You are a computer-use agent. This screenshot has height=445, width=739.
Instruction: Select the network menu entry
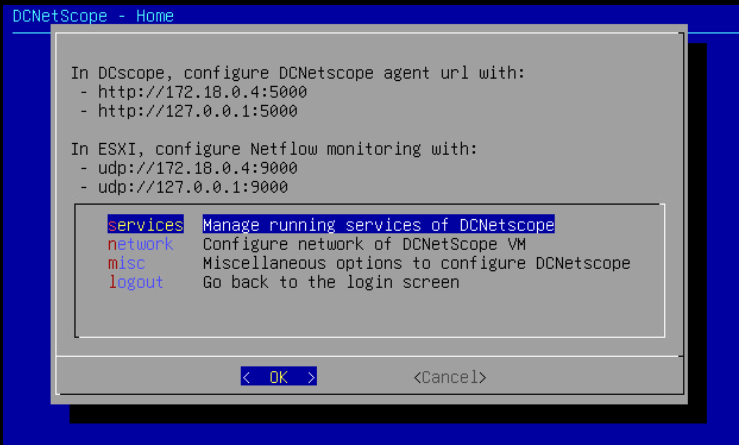point(140,244)
